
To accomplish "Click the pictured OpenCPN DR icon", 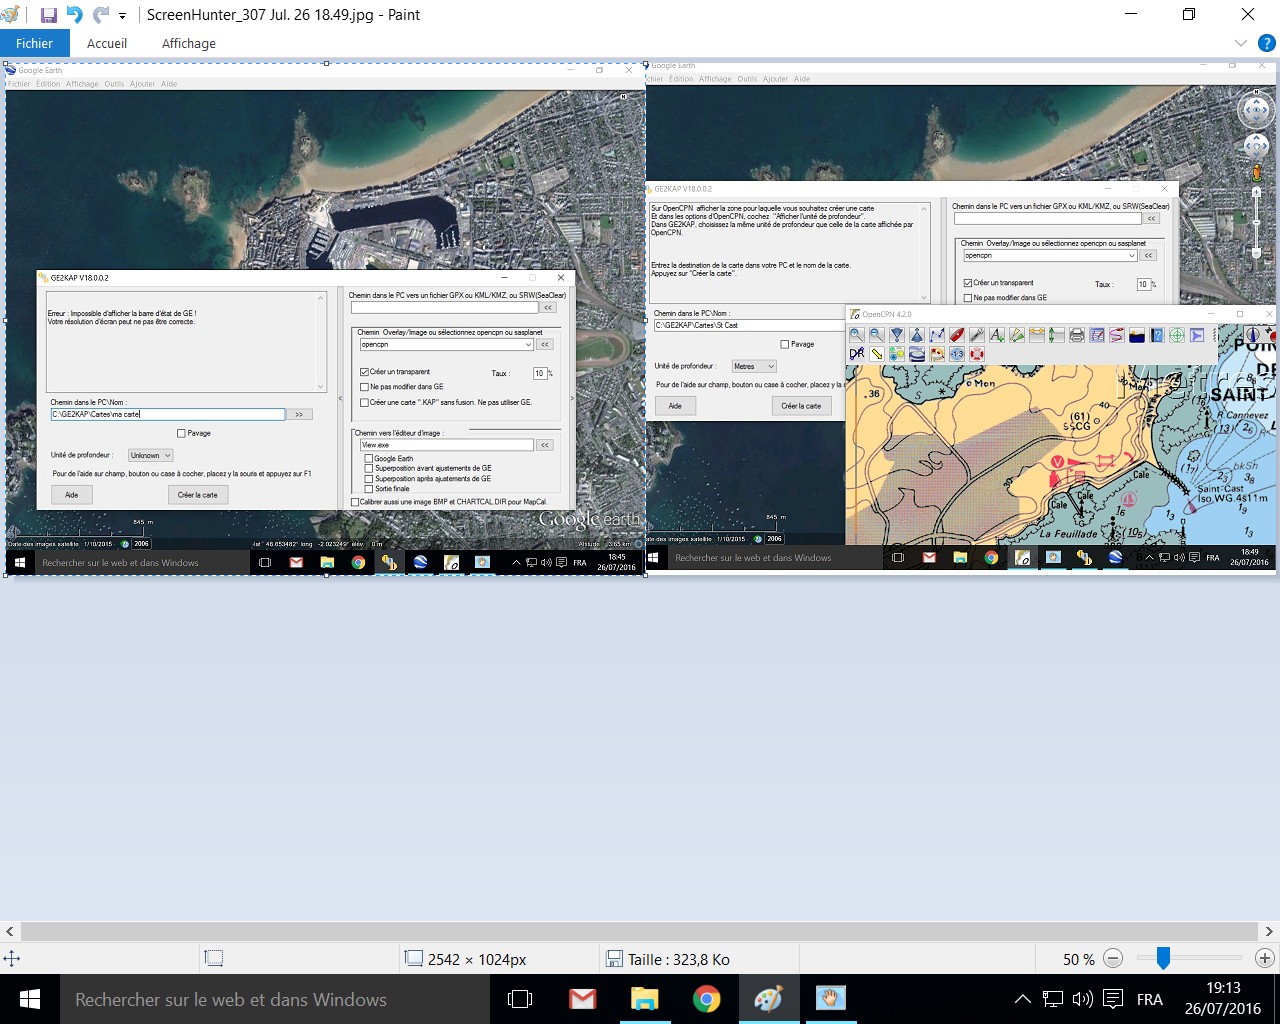I will point(856,354).
